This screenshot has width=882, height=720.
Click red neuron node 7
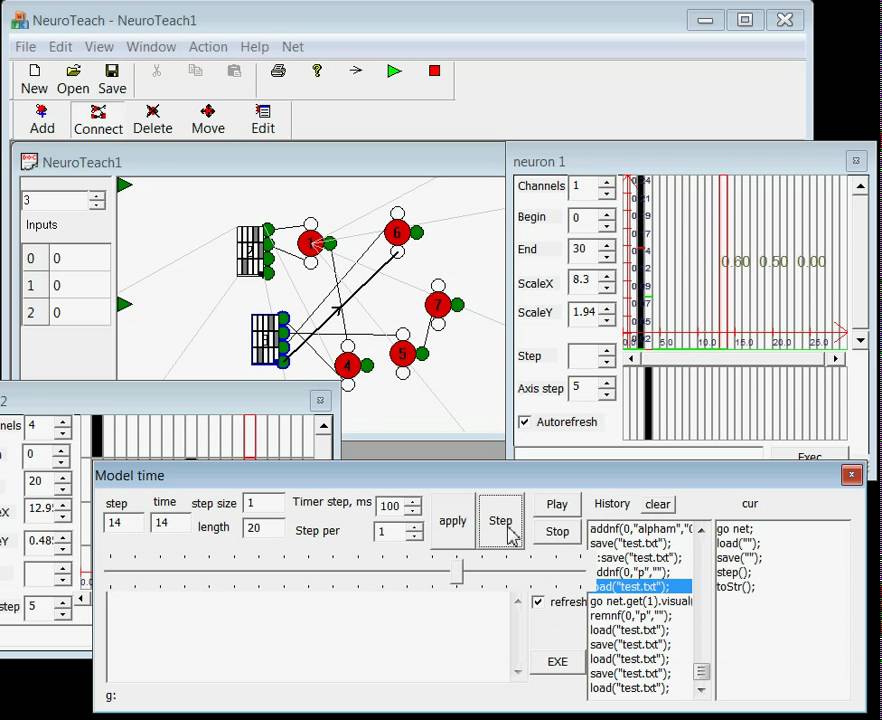(x=438, y=305)
